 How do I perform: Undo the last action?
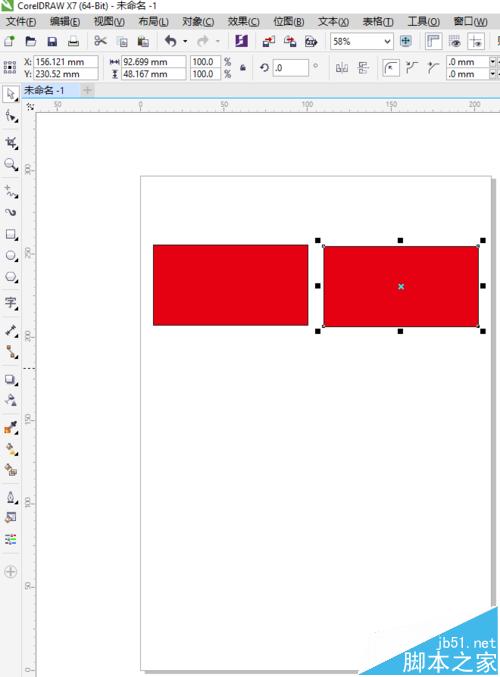[x=171, y=41]
